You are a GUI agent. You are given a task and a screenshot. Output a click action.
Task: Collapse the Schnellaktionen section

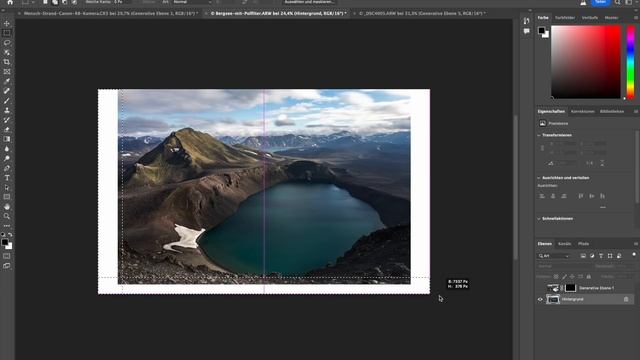pos(539,219)
